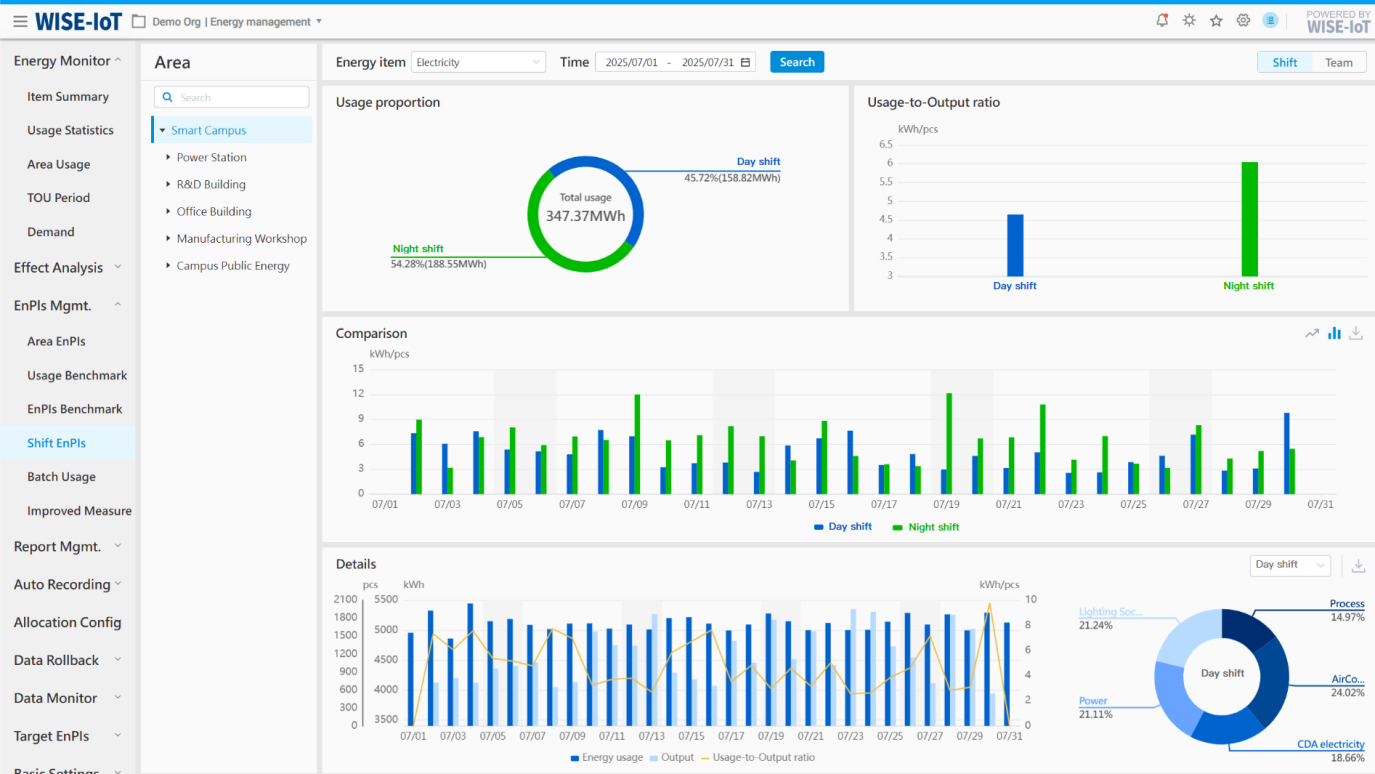Open Day shift dropdown in Details

[x=1289, y=565]
